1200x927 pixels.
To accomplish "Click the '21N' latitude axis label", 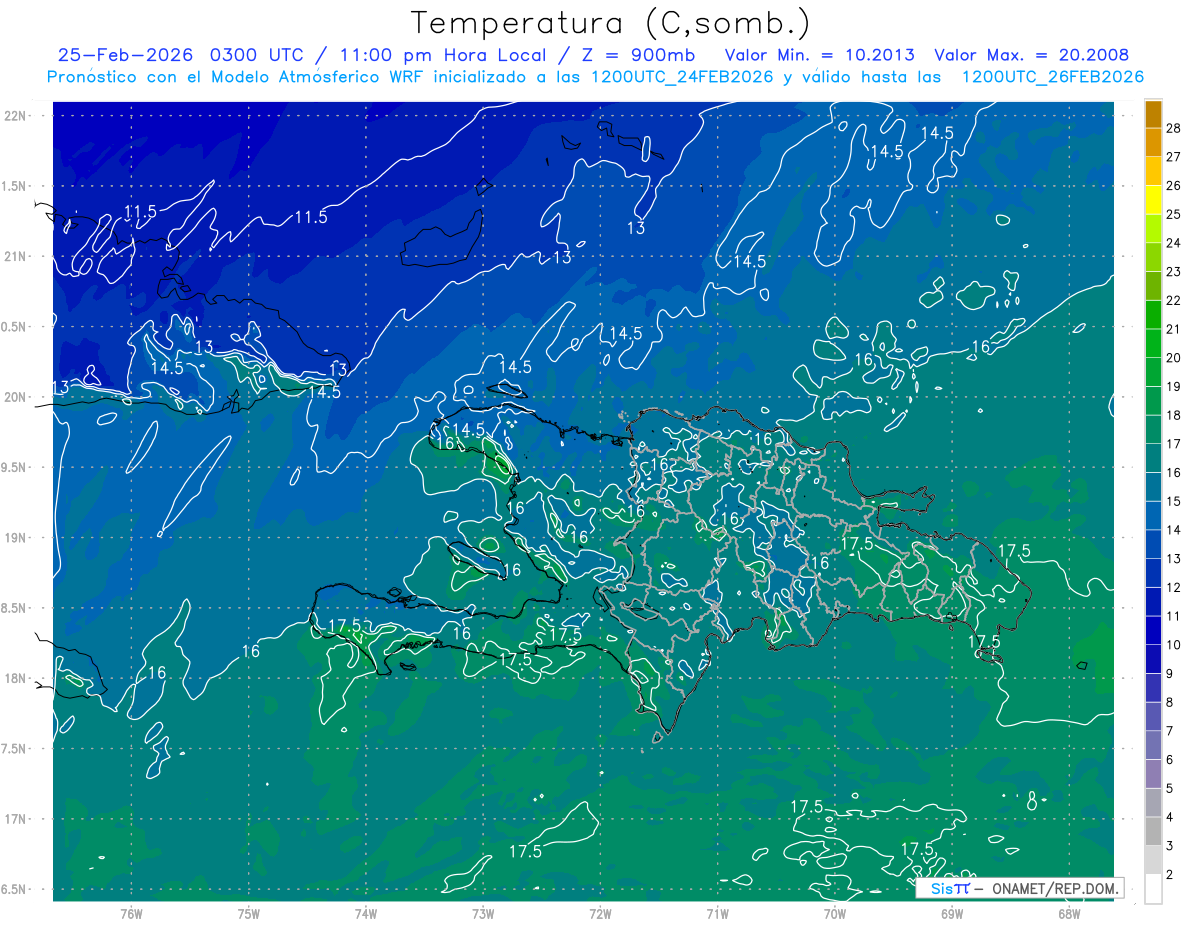I will click(x=17, y=256).
